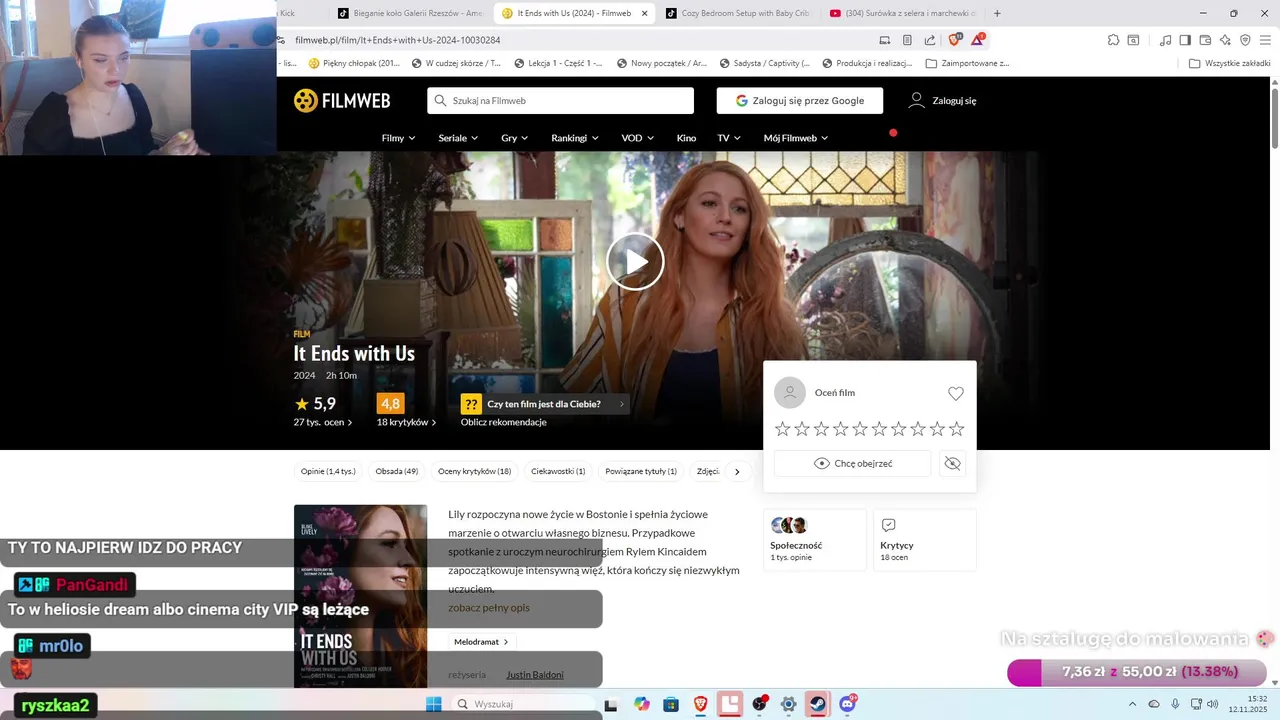Click the Steam icon in taskbar
Image resolution: width=1280 pixels, height=720 pixels.
click(x=818, y=704)
